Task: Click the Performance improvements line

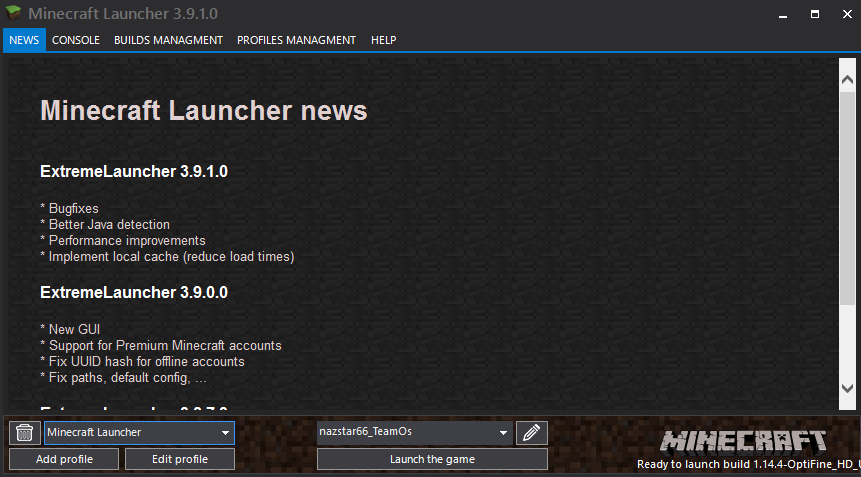Action: [x=123, y=240]
